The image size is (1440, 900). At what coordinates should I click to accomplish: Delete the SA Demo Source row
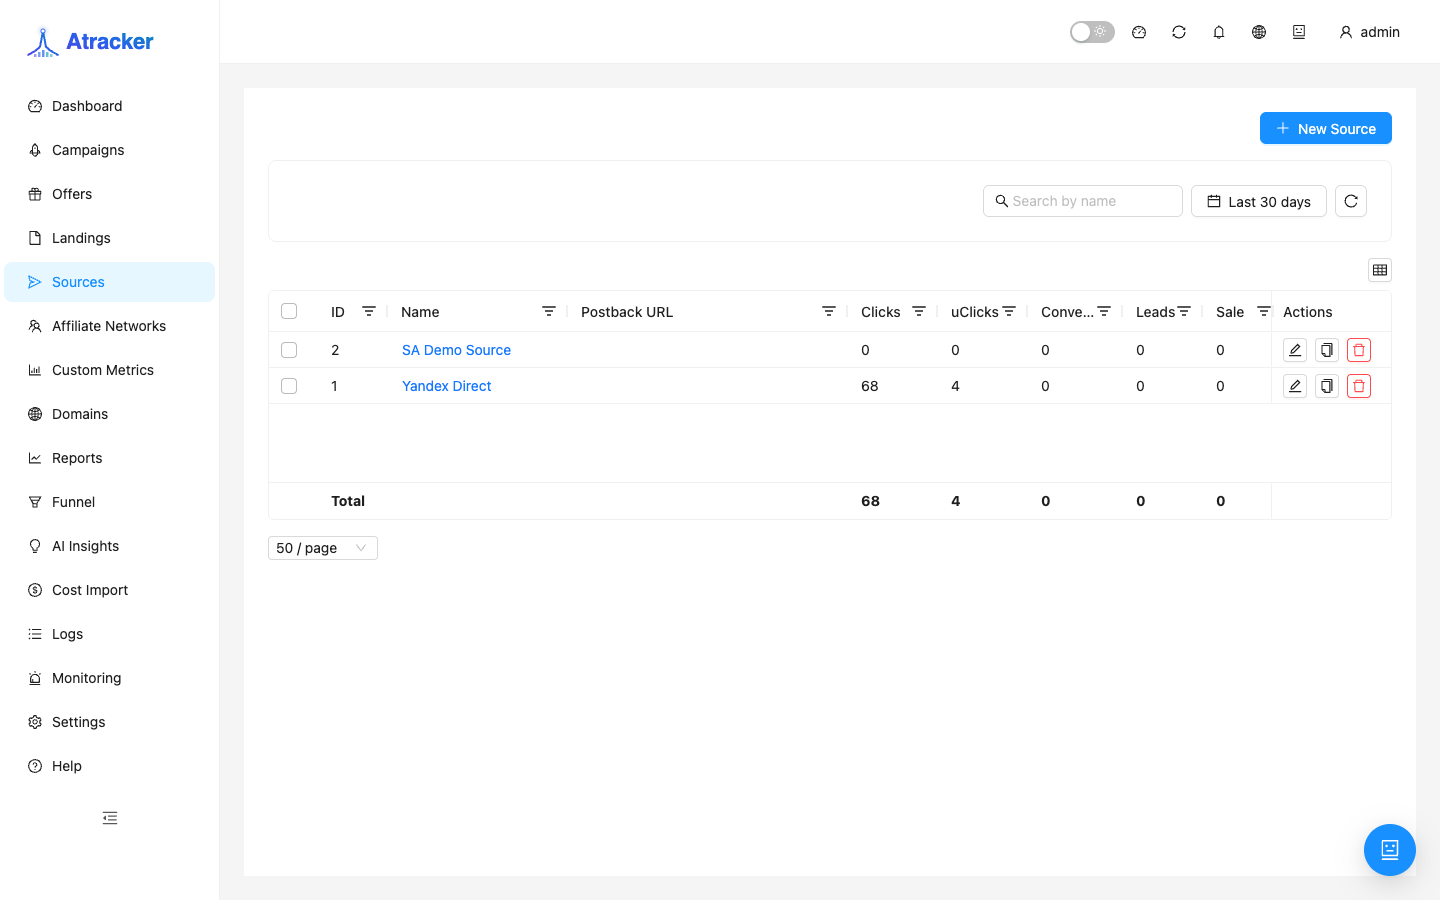tap(1359, 350)
